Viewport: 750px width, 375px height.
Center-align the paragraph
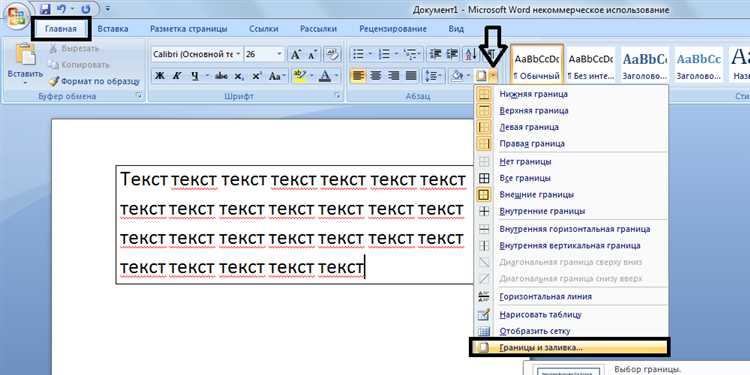coord(376,76)
